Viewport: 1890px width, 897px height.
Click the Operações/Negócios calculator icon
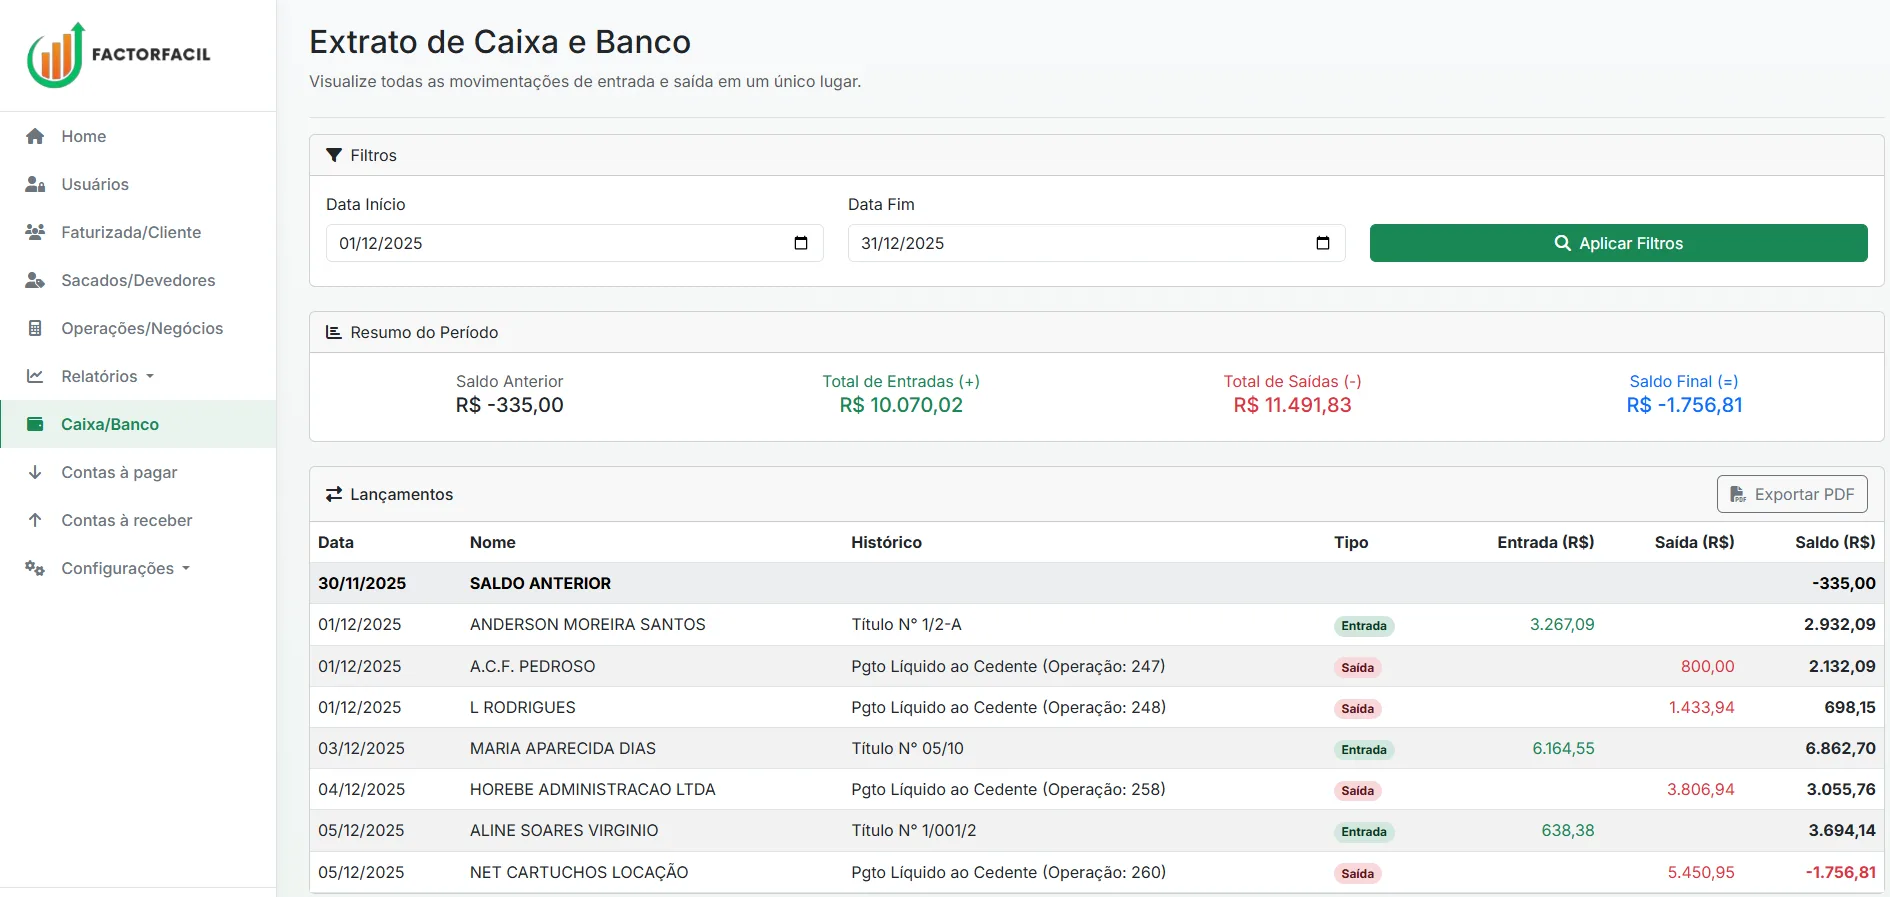35,328
